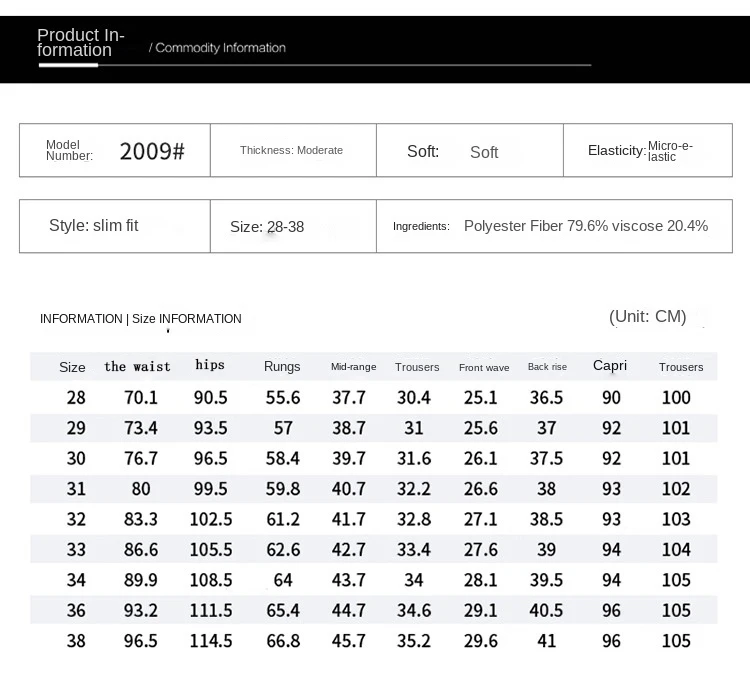Click the '(Unit: CM)' label
This screenshot has height=690, width=750.
(647, 317)
